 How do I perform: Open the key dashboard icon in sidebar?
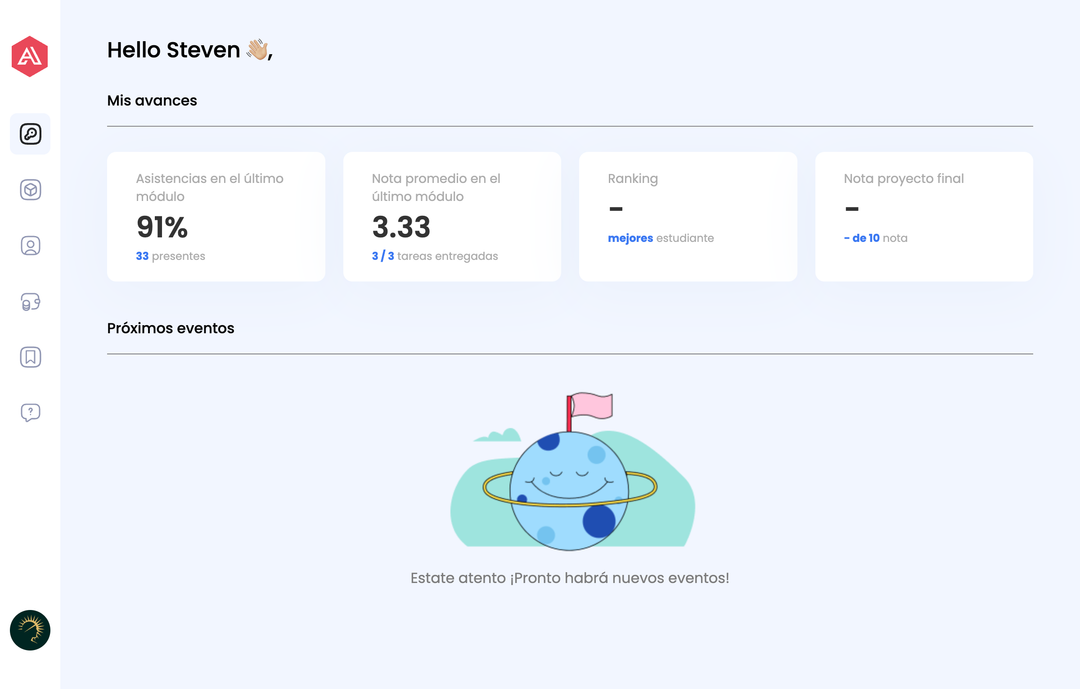click(x=30, y=134)
